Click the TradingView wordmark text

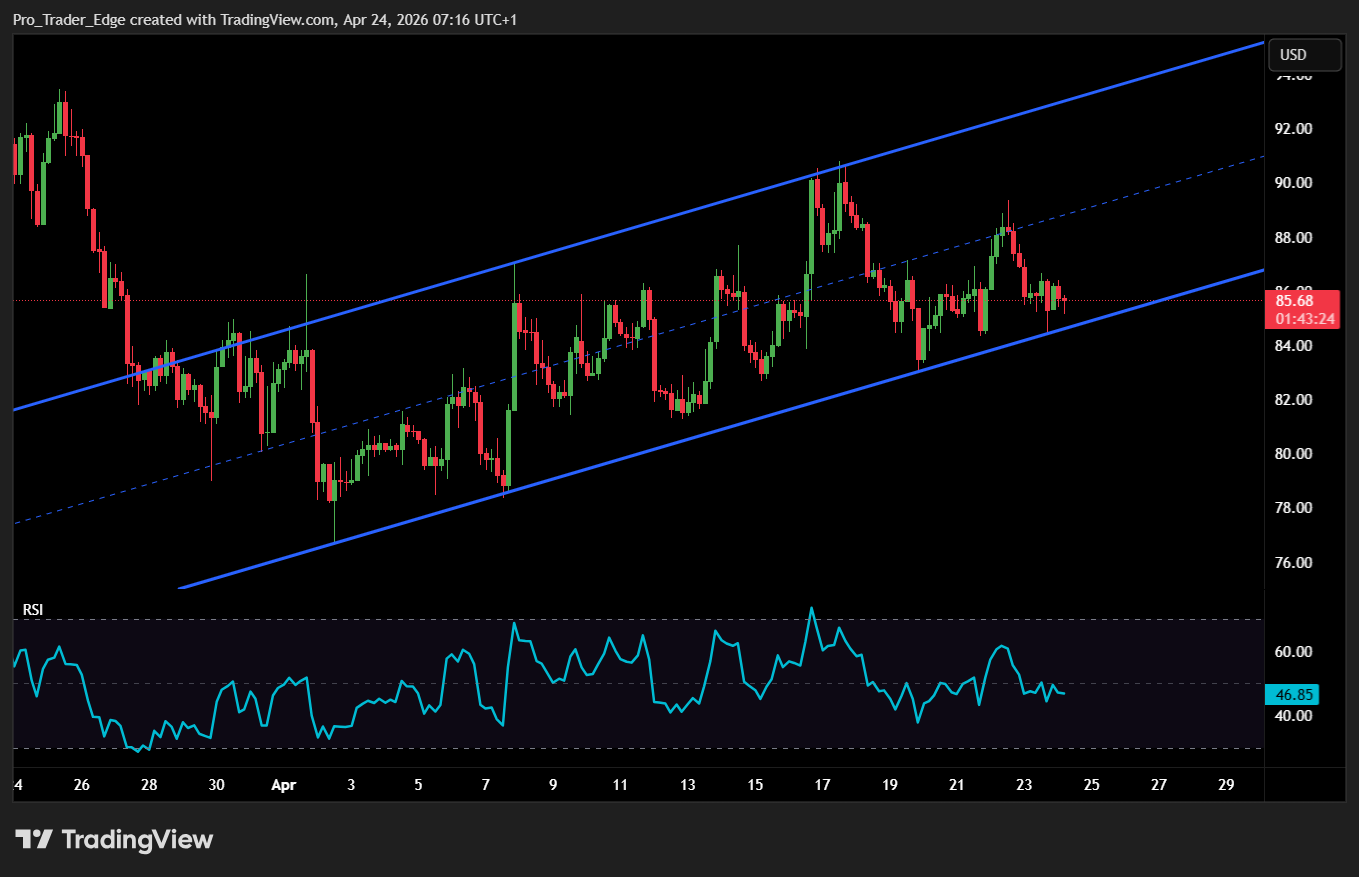[137, 840]
